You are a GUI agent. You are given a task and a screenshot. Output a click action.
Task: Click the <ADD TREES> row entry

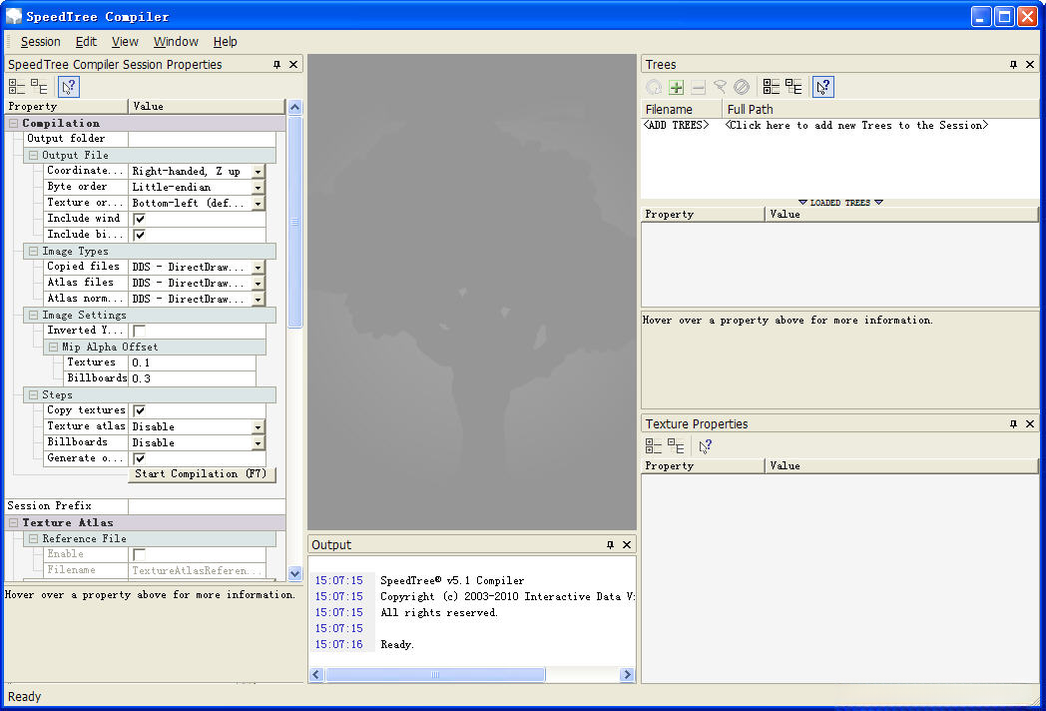(676, 125)
